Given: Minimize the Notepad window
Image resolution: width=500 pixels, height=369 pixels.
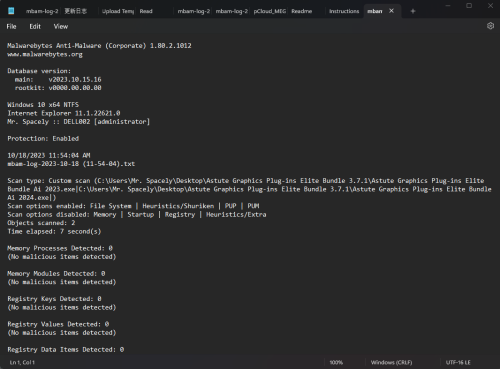Looking at the screenshot, I should pos(448,6).
